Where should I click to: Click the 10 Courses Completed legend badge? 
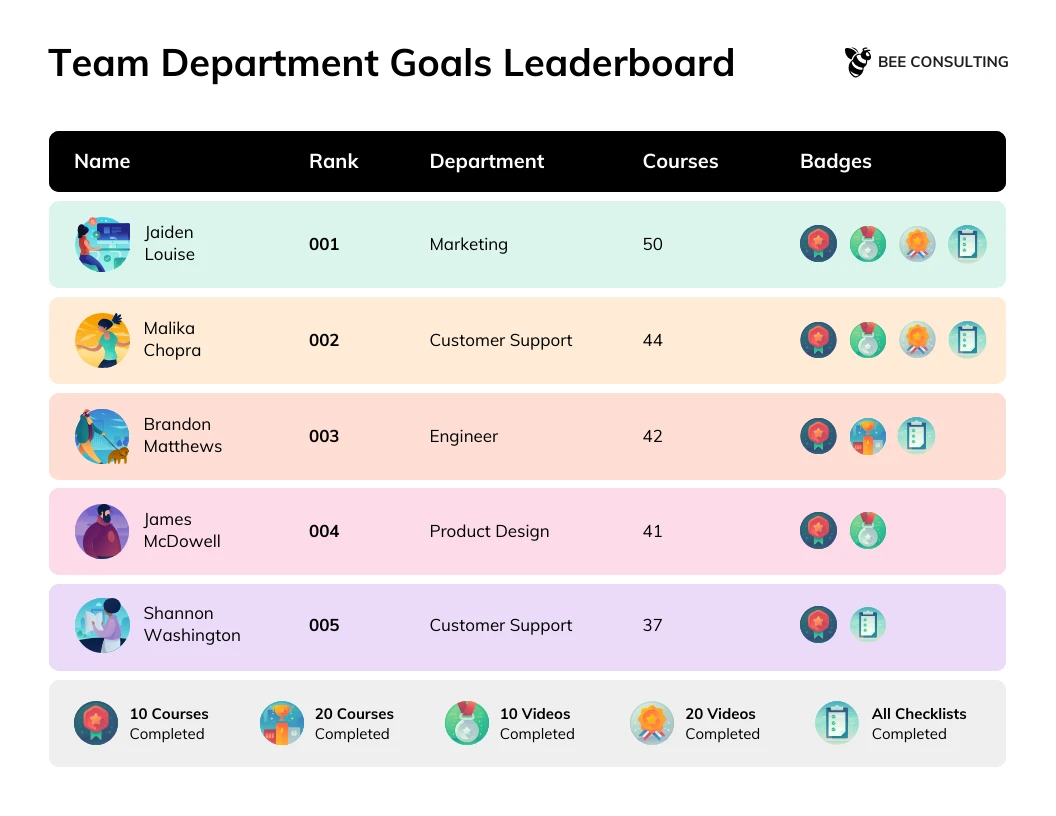coord(96,722)
